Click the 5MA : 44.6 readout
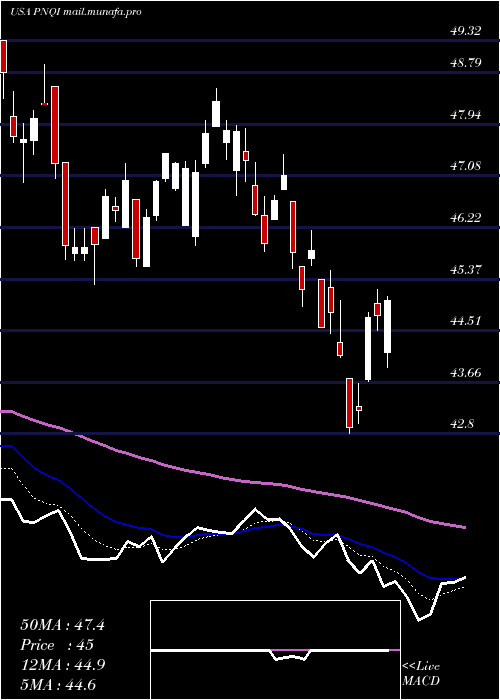The width and height of the screenshot is (500, 700). [58, 685]
